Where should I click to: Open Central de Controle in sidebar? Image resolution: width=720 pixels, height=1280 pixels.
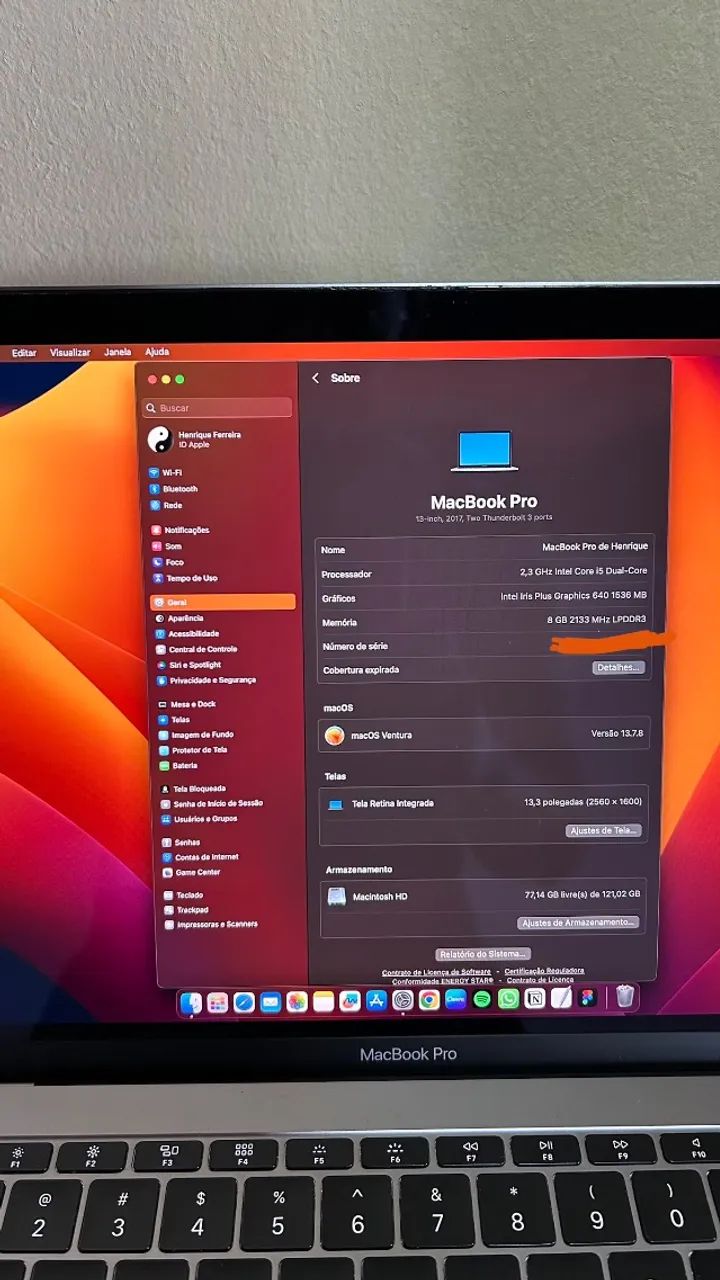196,649
